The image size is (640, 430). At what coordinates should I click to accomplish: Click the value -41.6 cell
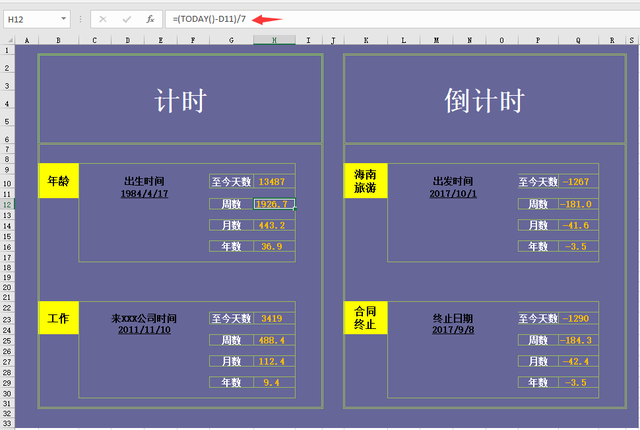point(578,225)
